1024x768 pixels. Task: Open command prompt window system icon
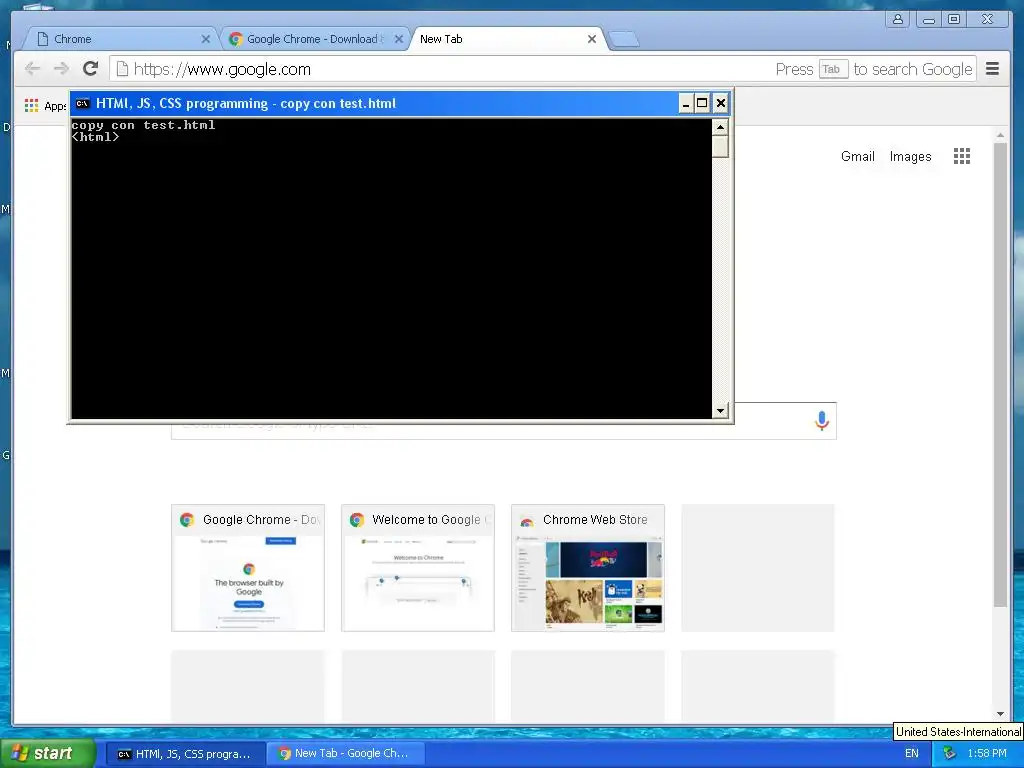(82, 103)
